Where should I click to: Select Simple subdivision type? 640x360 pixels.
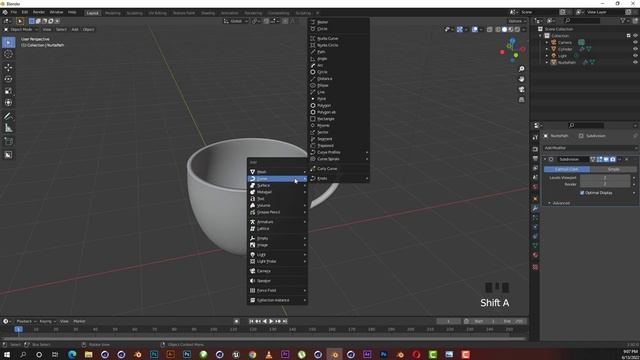pos(613,169)
